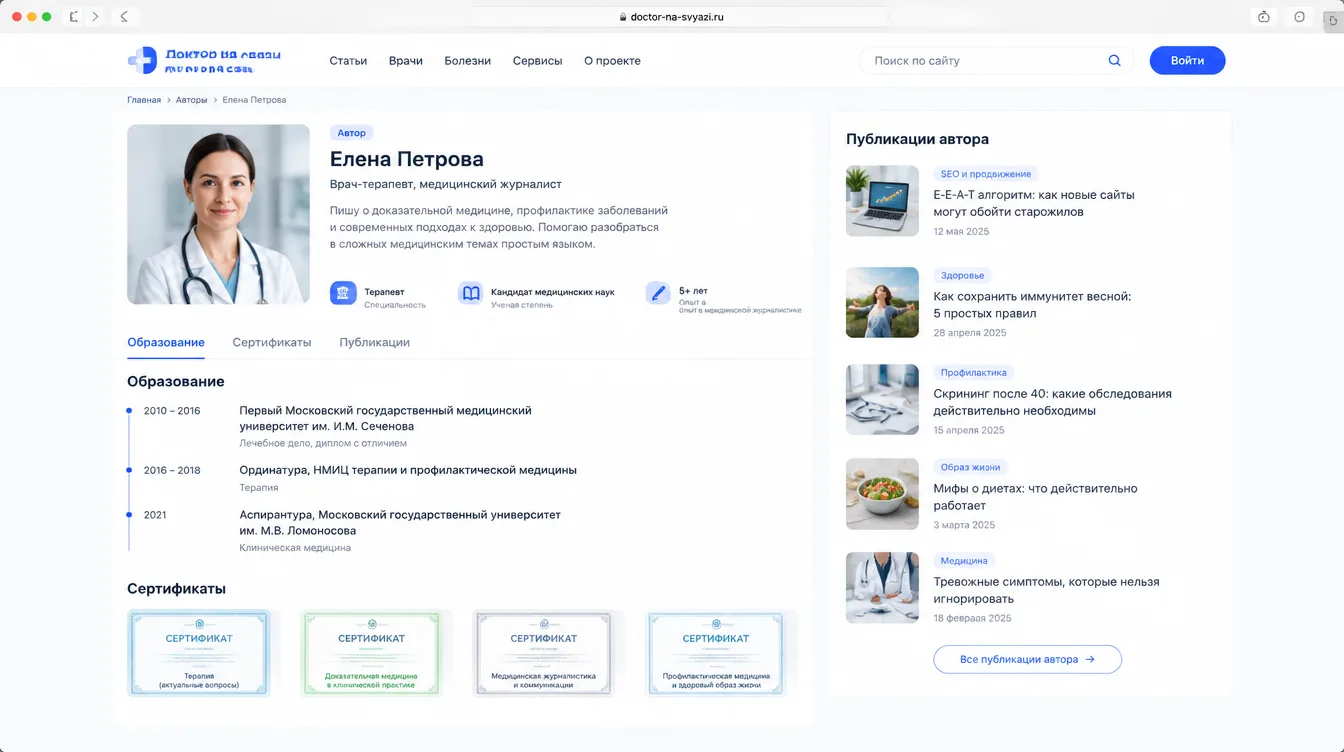Image resolution: width=1344 pixels, height=752 pixels.
Task: Click the SEO и продвижение tag
Action: click(x=985, y=174)
